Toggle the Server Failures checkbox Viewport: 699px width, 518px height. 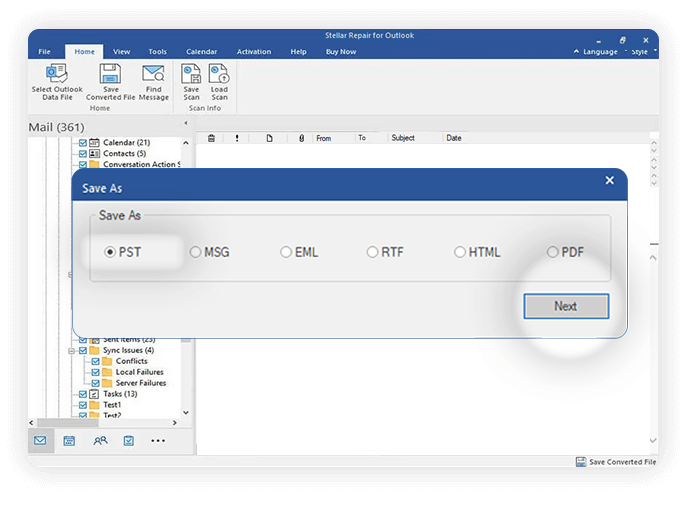[95, 383]
